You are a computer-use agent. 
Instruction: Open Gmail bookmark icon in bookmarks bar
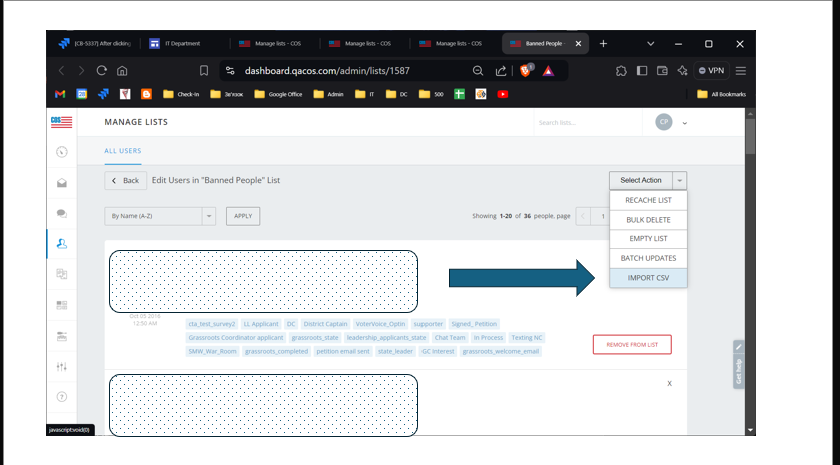[60, 94]
